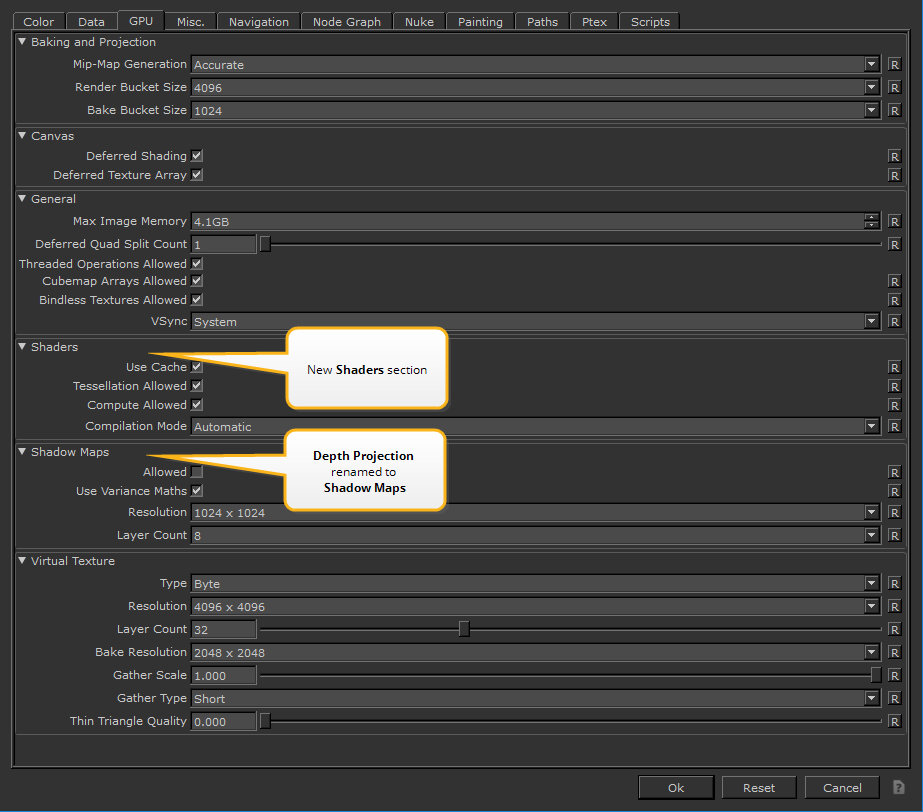Screen dimensions: 923x812
Task: Reset Gather Type using R button
Action: tap(895, 699)
